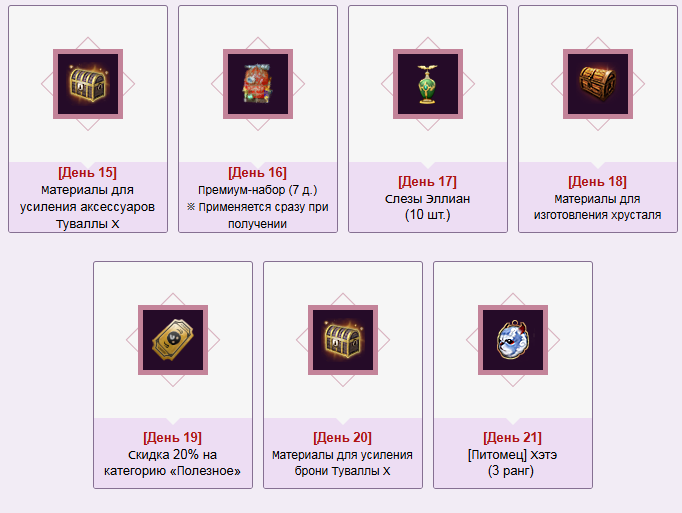Click the [День 20] heading
This screenshot has width=682, height=513.
pyautogui.click(x=343, y=437)
